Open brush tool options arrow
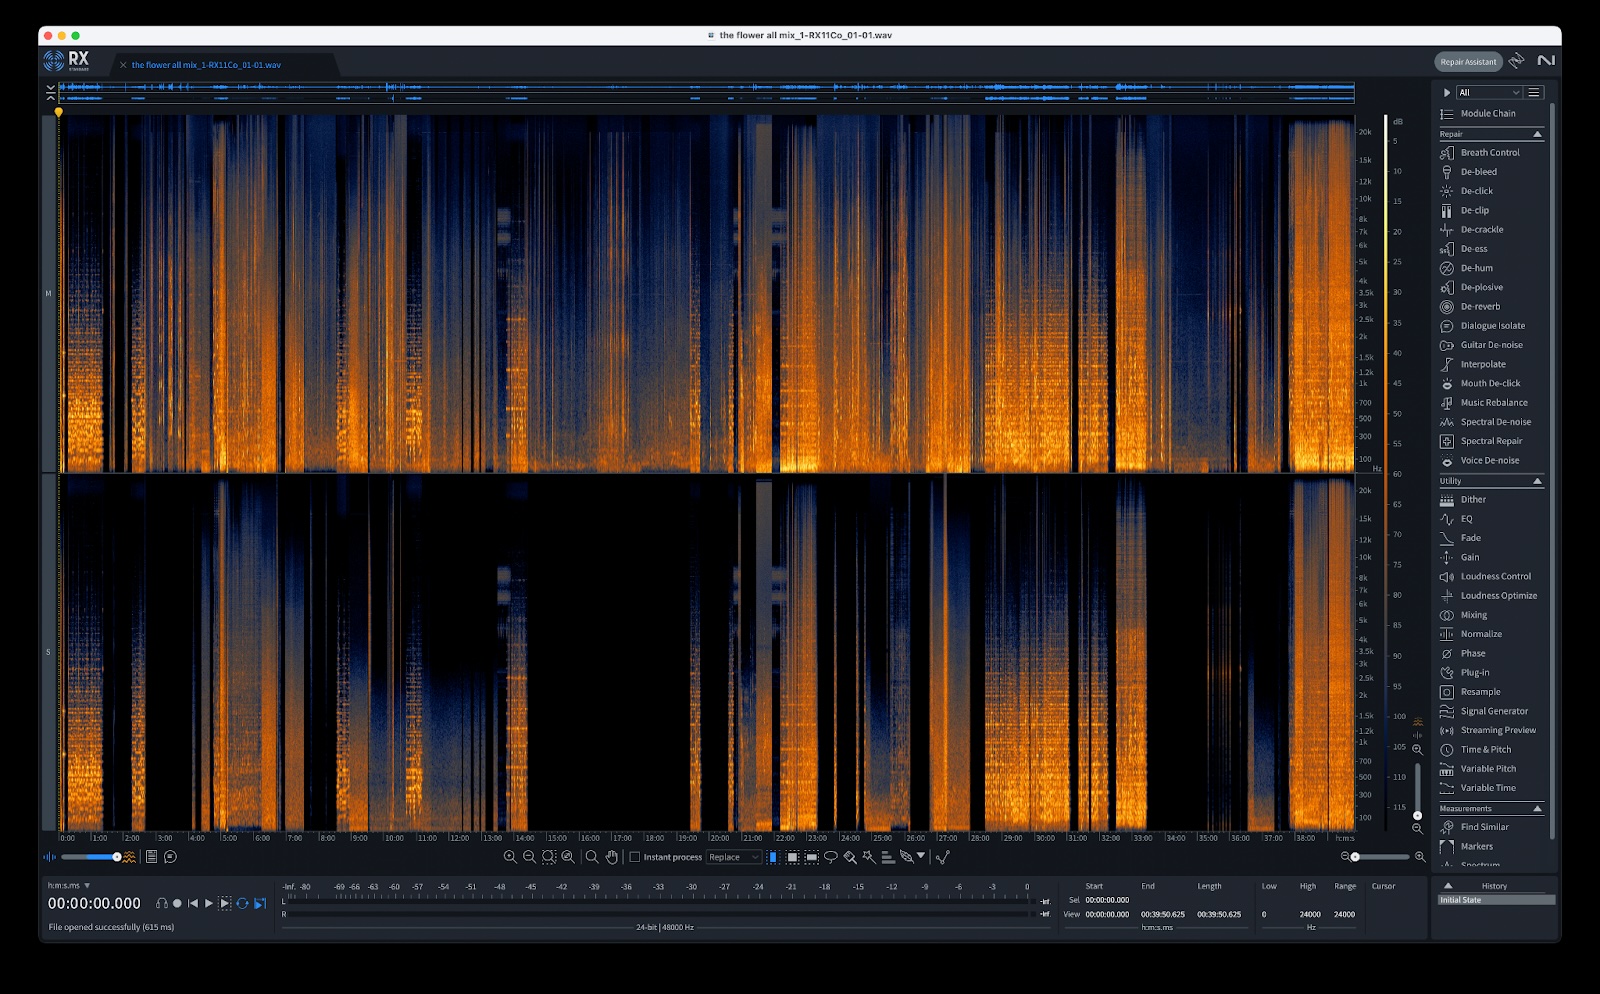Image resolution: width=1600 pixels, height=994 pixels. (x=921, y=855)
